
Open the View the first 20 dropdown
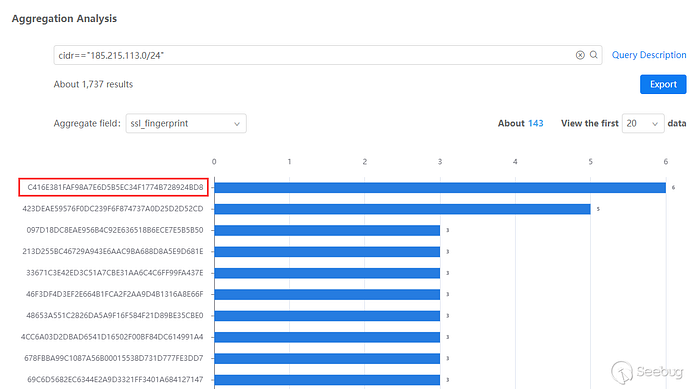click(x=642, y=123)
